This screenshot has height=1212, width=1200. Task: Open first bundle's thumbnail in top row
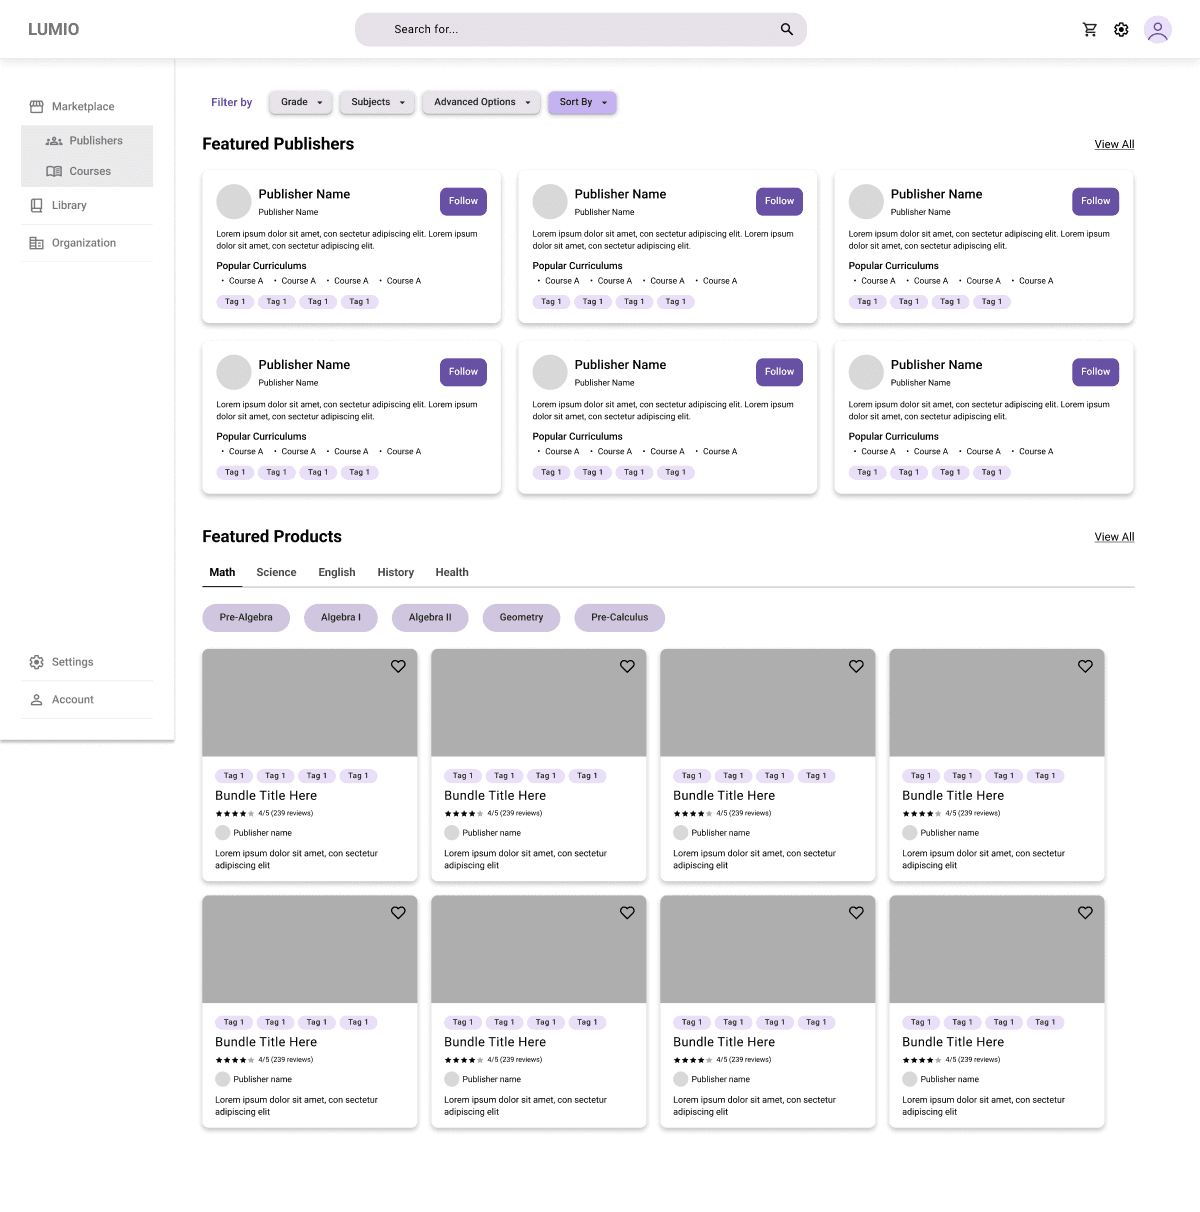310,703
